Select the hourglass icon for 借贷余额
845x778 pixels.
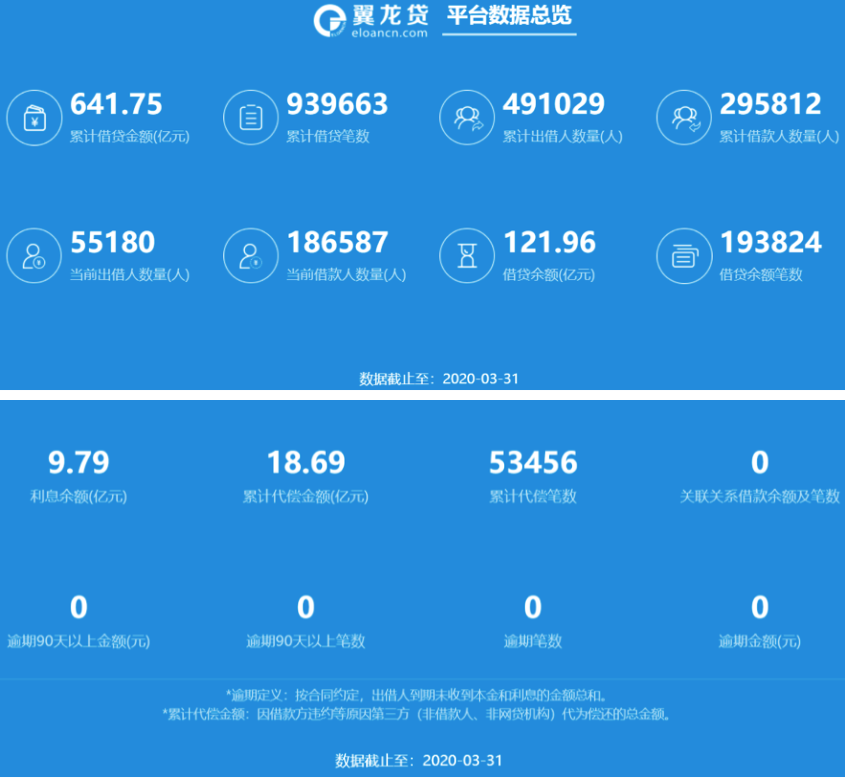[467, 256]
